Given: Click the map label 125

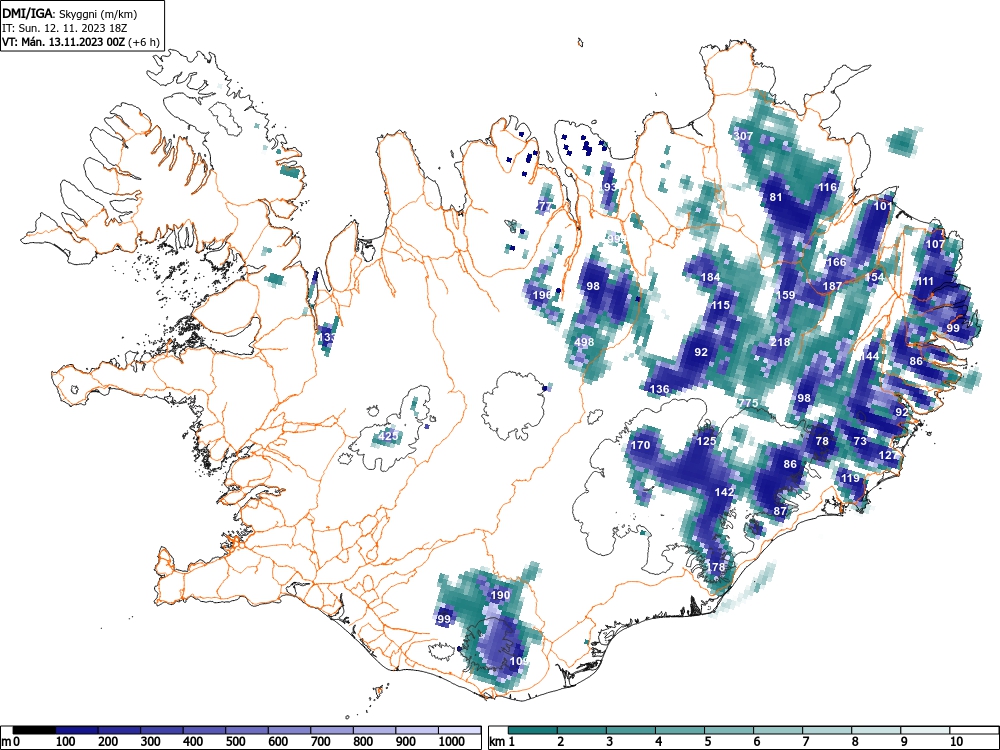Looking at the screenshot, I should tap(706, 441).
